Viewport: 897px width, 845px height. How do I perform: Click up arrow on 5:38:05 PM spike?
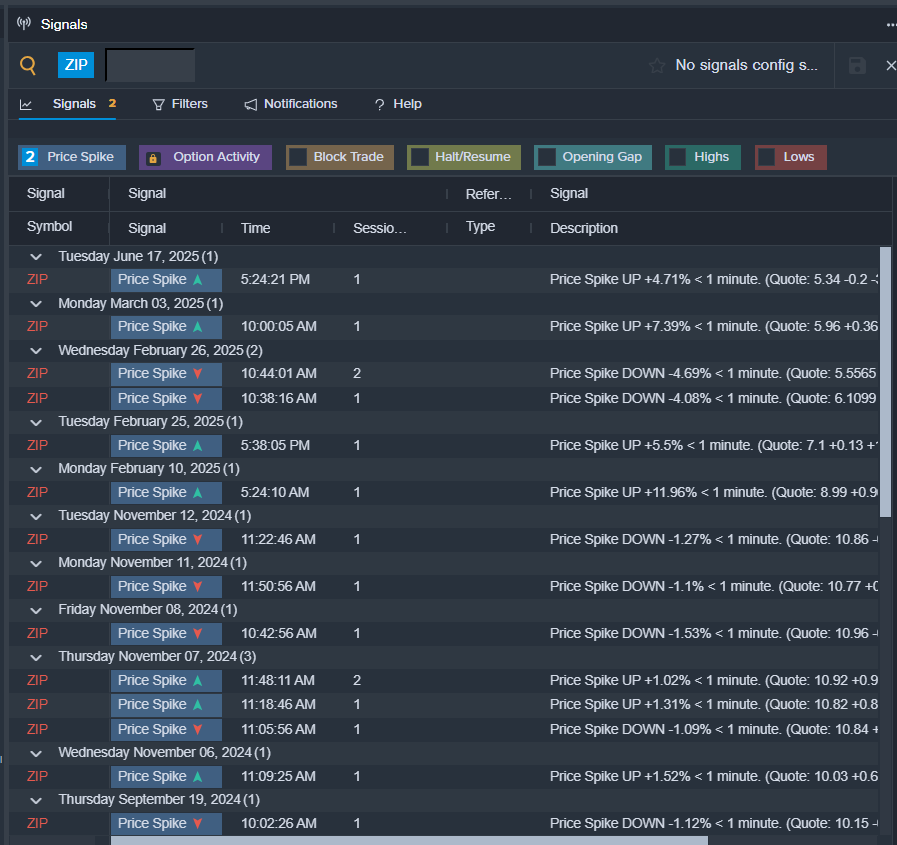point(198,445)
